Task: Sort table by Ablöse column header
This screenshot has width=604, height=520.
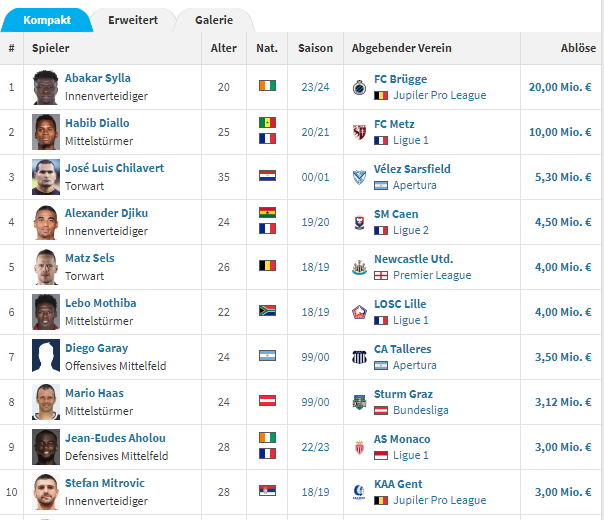Action: (577, 48)
